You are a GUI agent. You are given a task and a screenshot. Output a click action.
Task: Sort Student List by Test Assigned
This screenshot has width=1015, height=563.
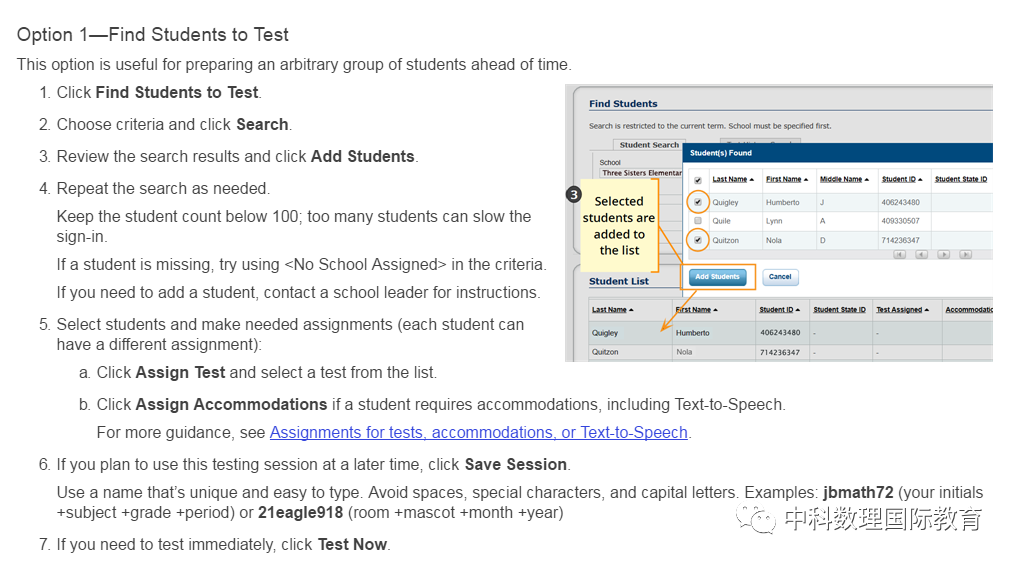point(902,310)
